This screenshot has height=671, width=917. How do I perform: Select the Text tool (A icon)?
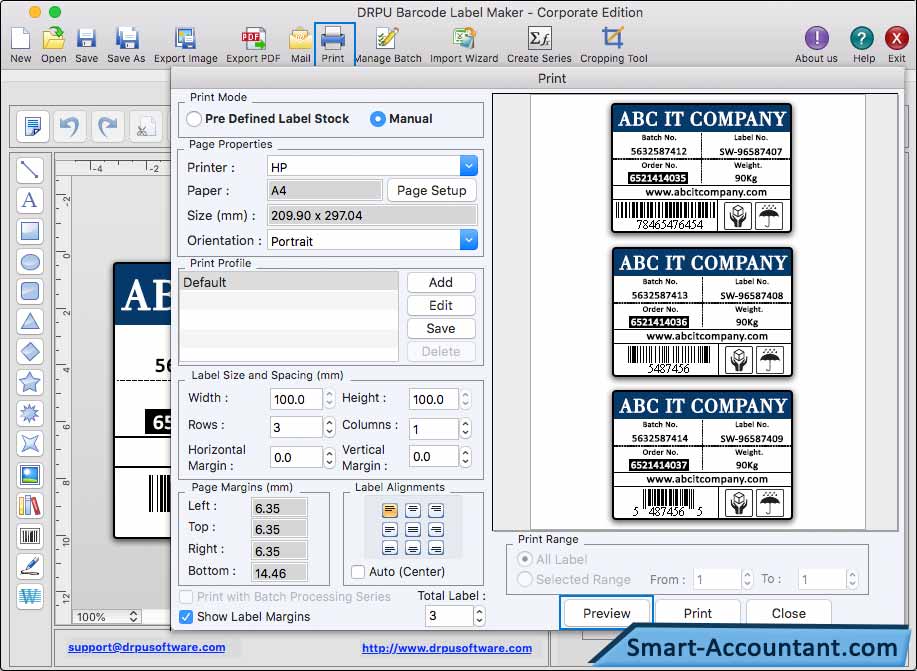(30, 200)
